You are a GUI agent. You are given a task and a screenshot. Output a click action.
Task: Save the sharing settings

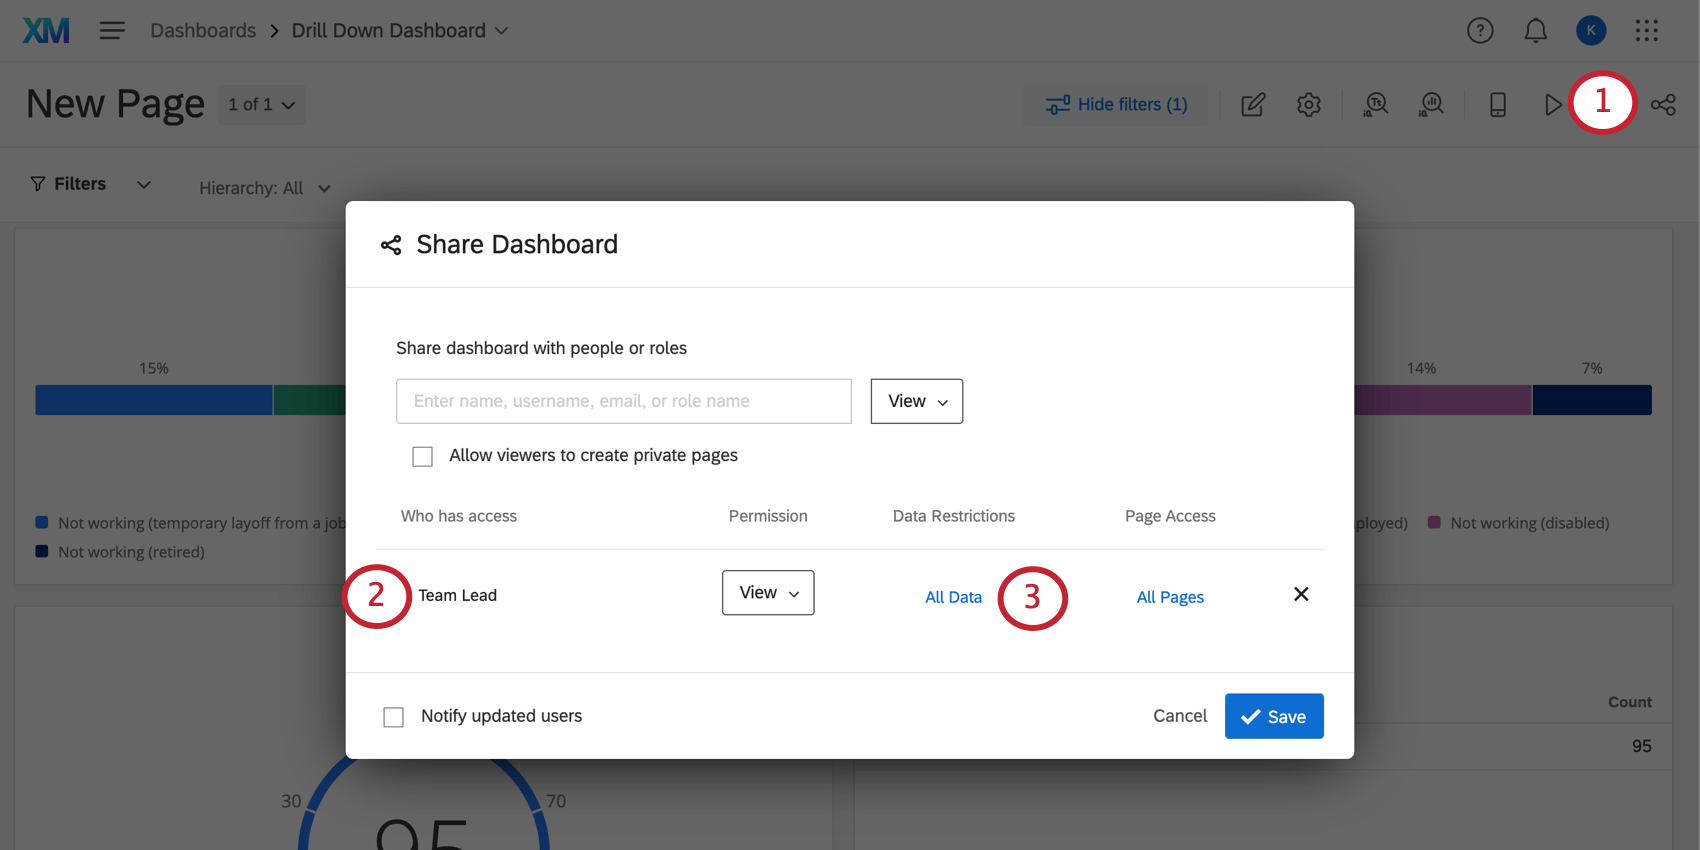coord(1273,716)
